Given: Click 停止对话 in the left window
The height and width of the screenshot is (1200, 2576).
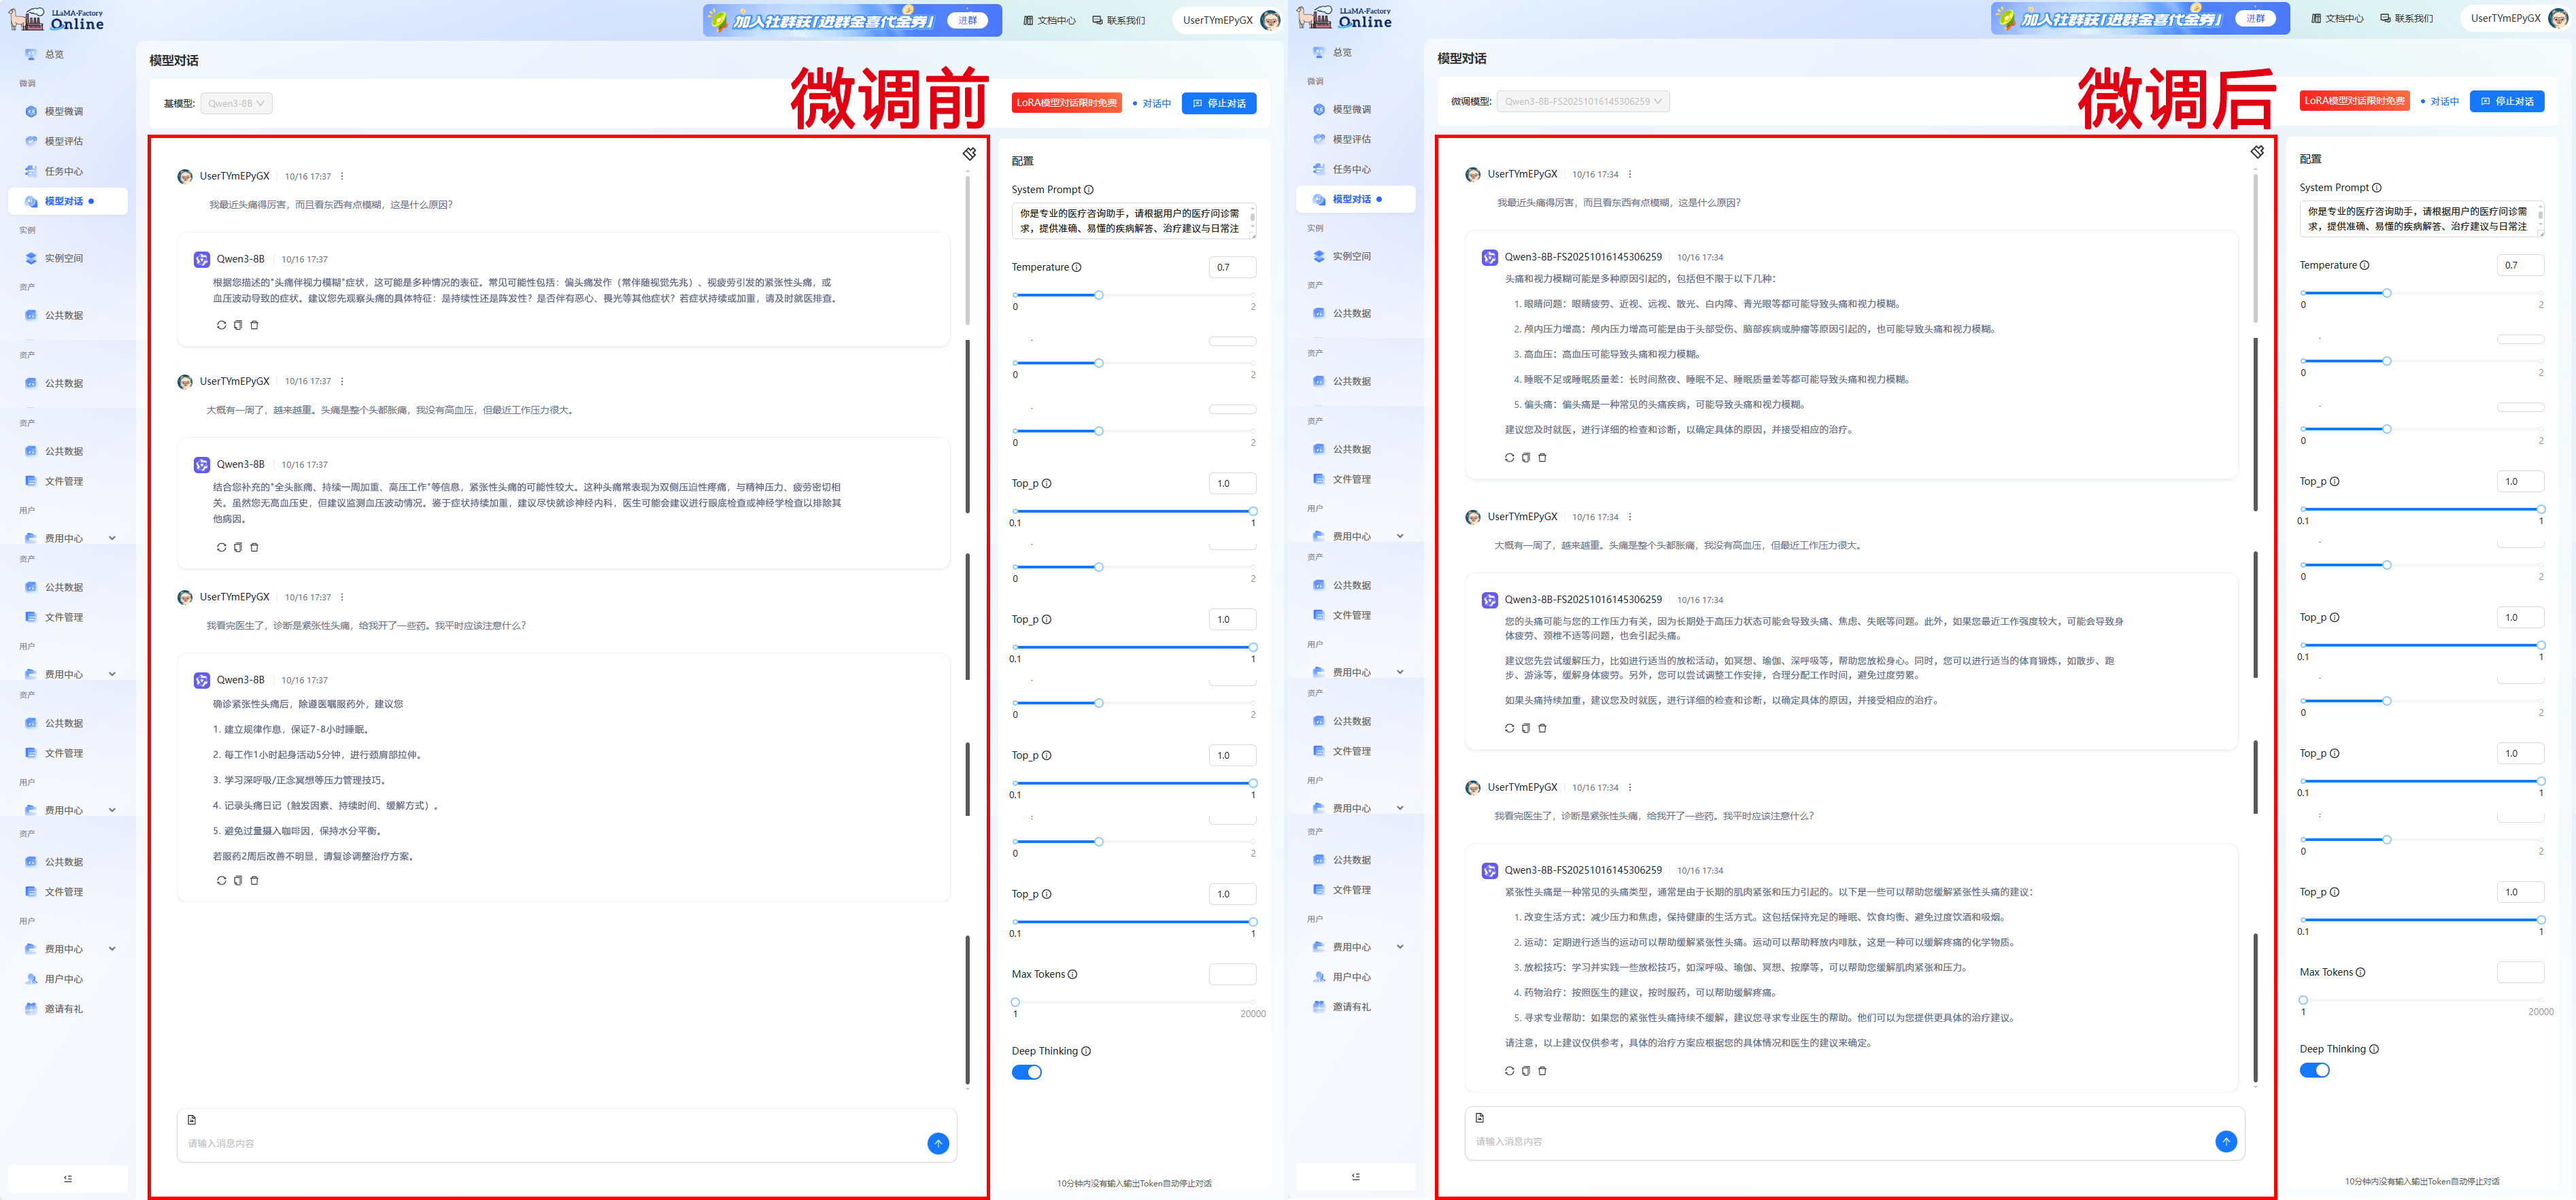Looking at the screenshot, I should 1219,103.
